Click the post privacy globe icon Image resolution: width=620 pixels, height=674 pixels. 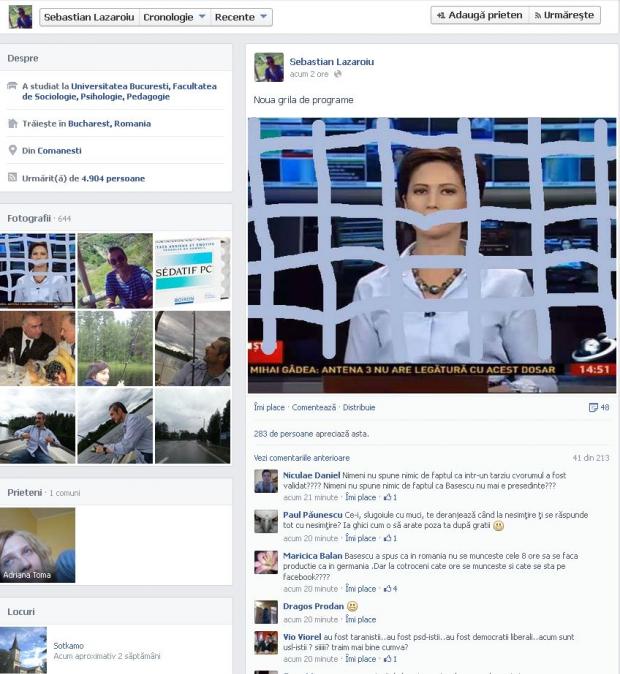point(338,74)
